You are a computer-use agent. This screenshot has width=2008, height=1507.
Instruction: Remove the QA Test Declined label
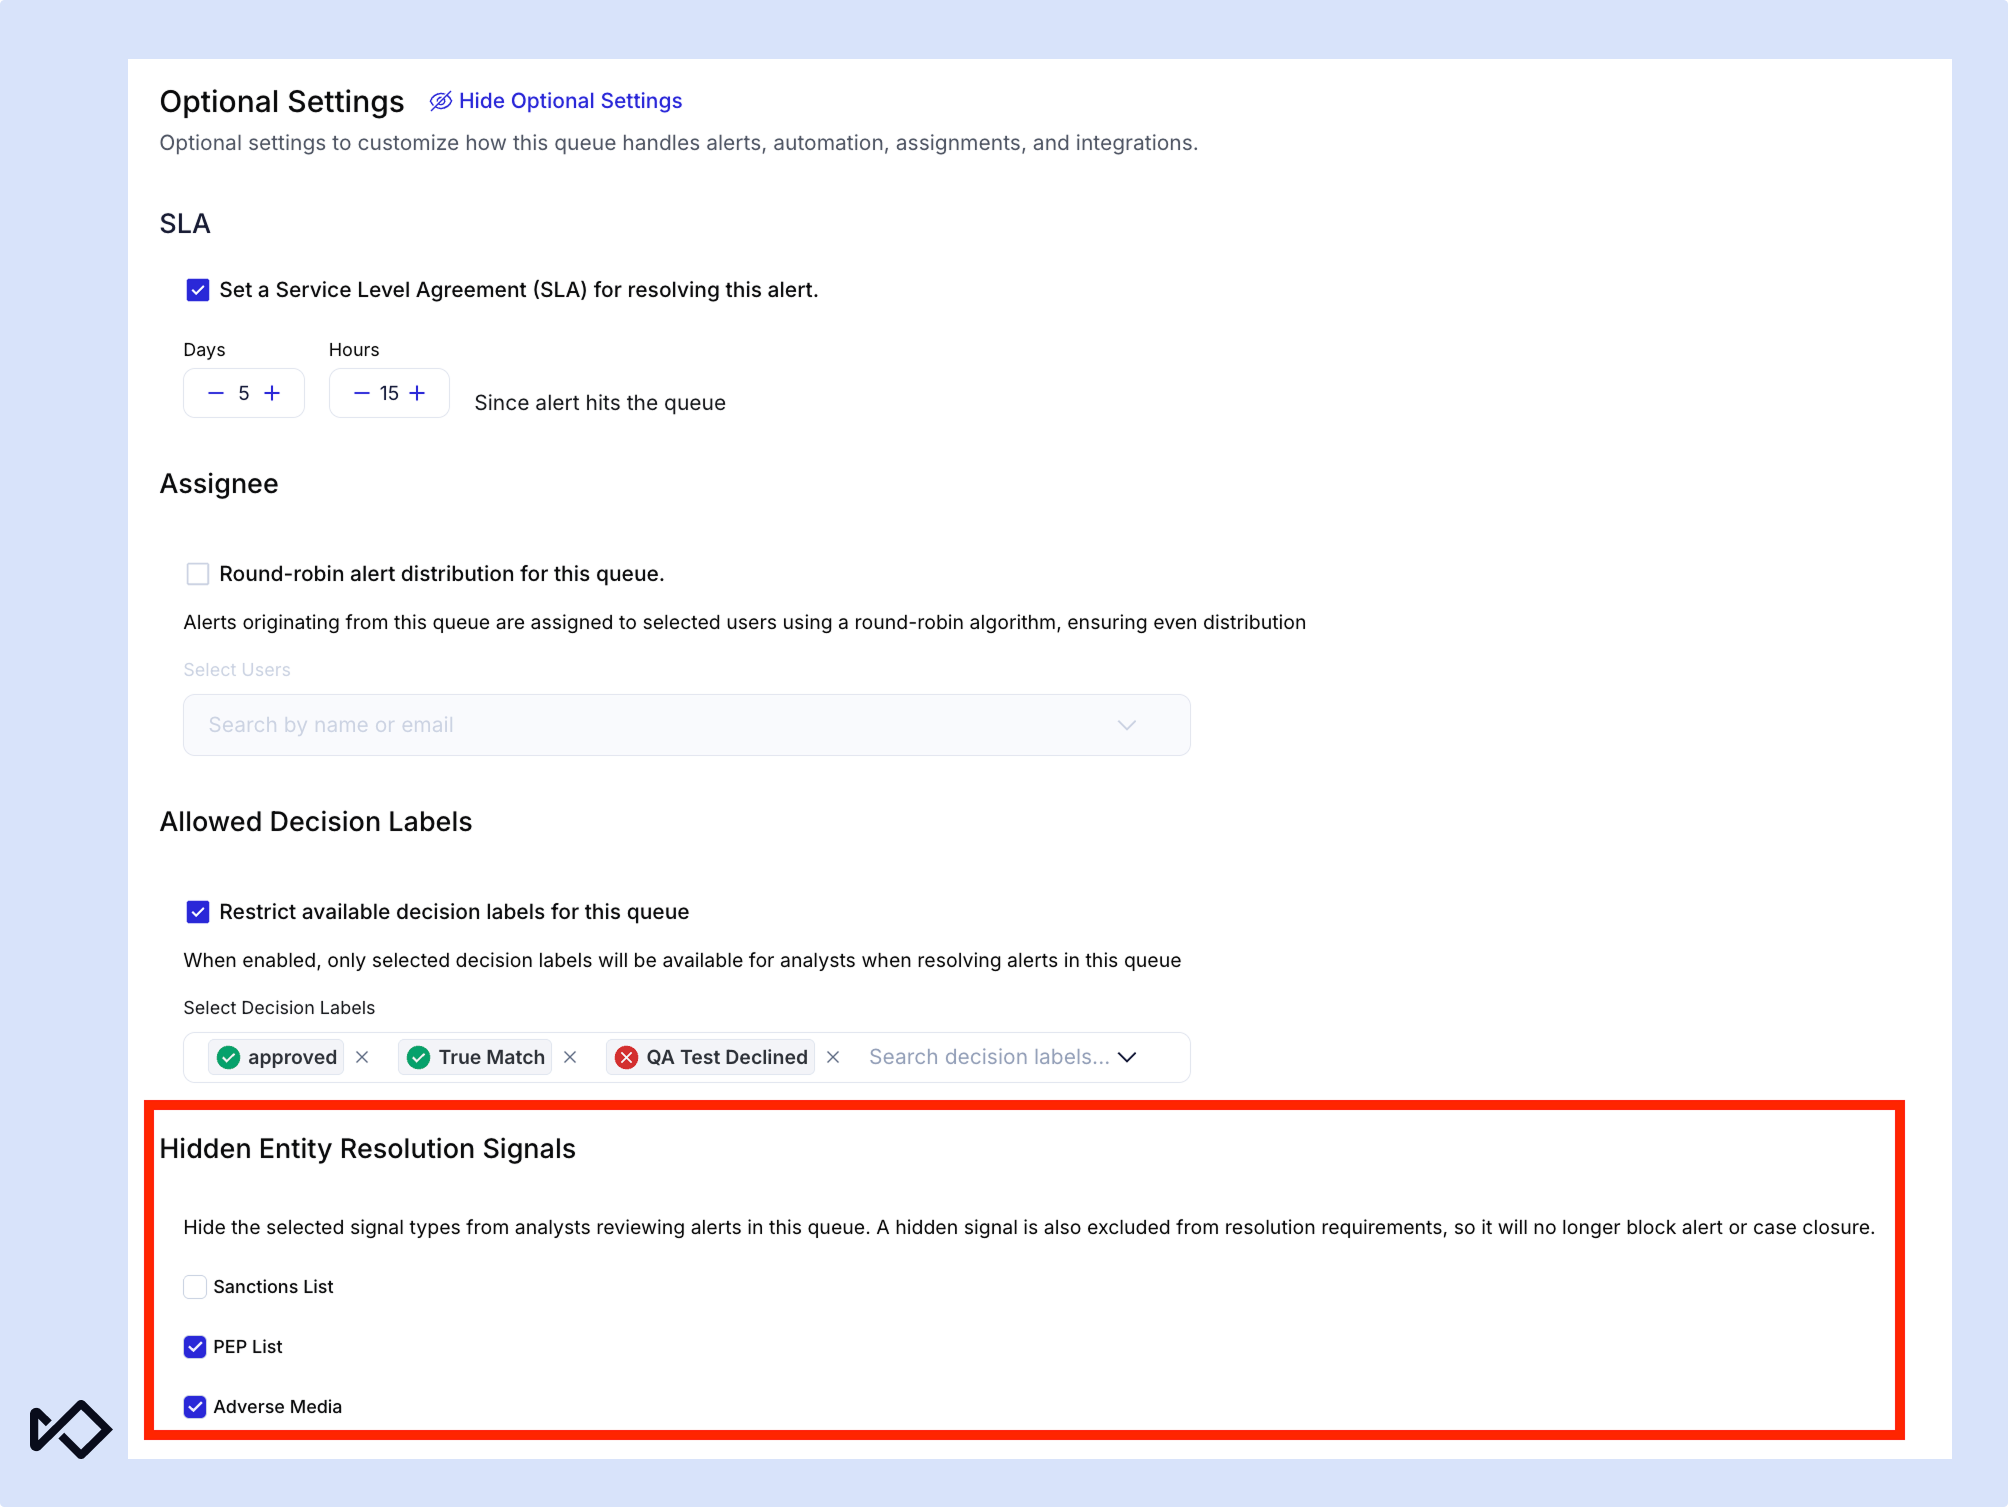point(833,1057)
